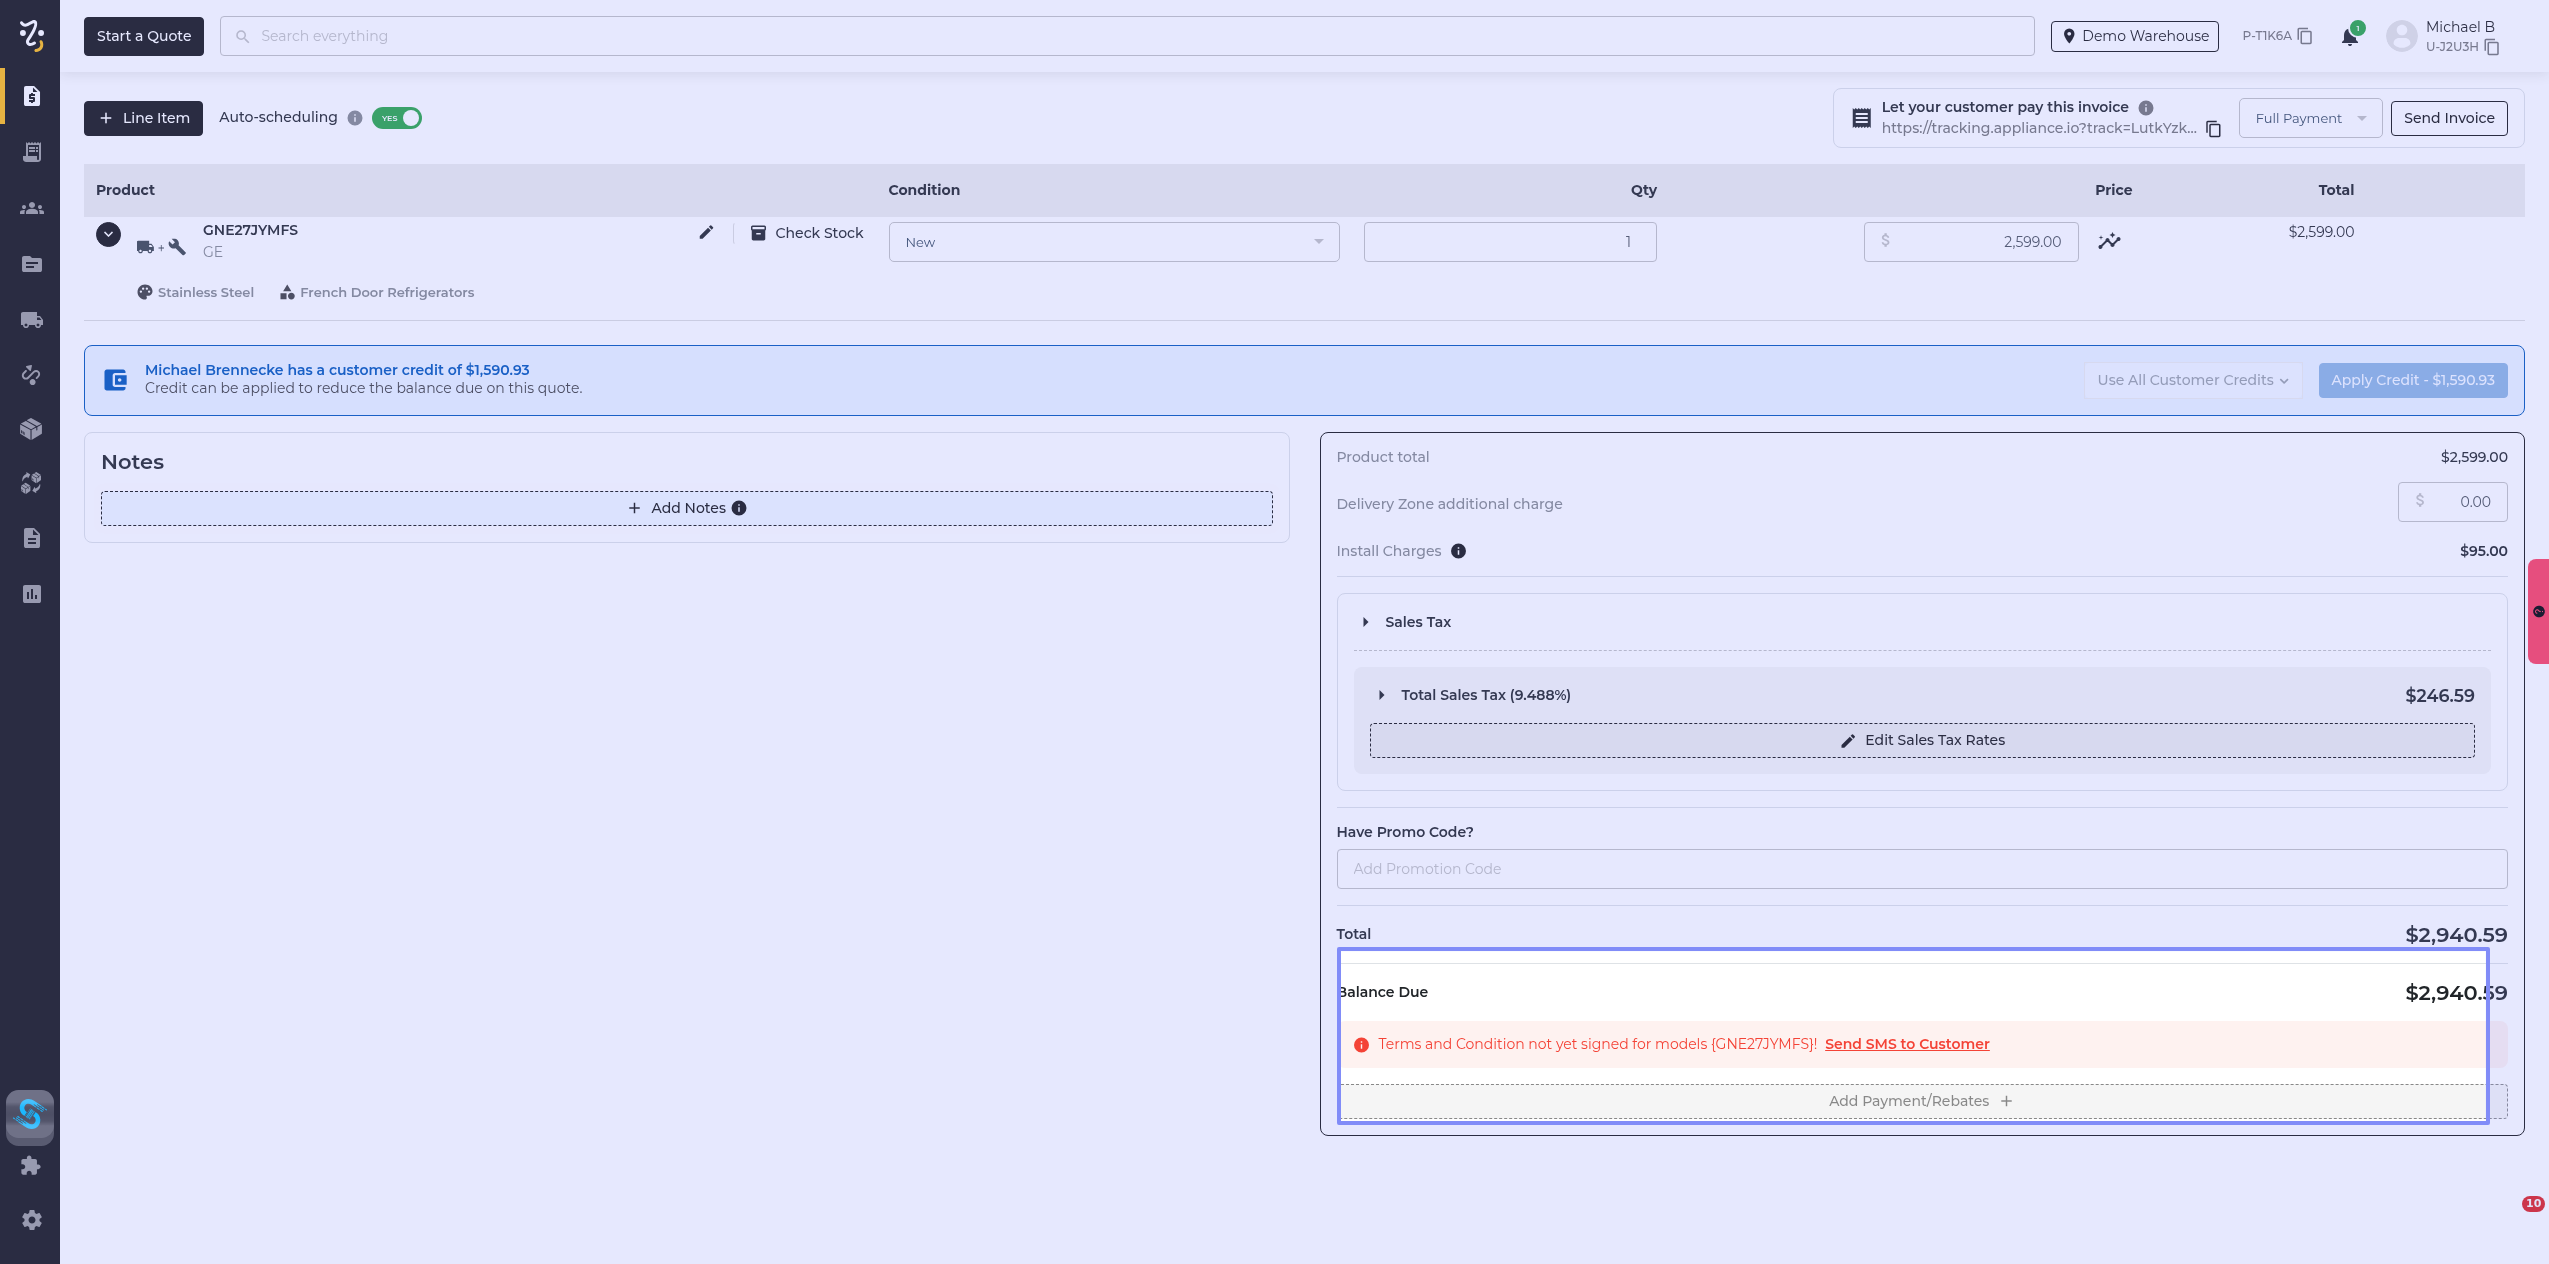
Task: Click the notifications bell icon
Action: pyautogui.click(x=2349, y=37)
